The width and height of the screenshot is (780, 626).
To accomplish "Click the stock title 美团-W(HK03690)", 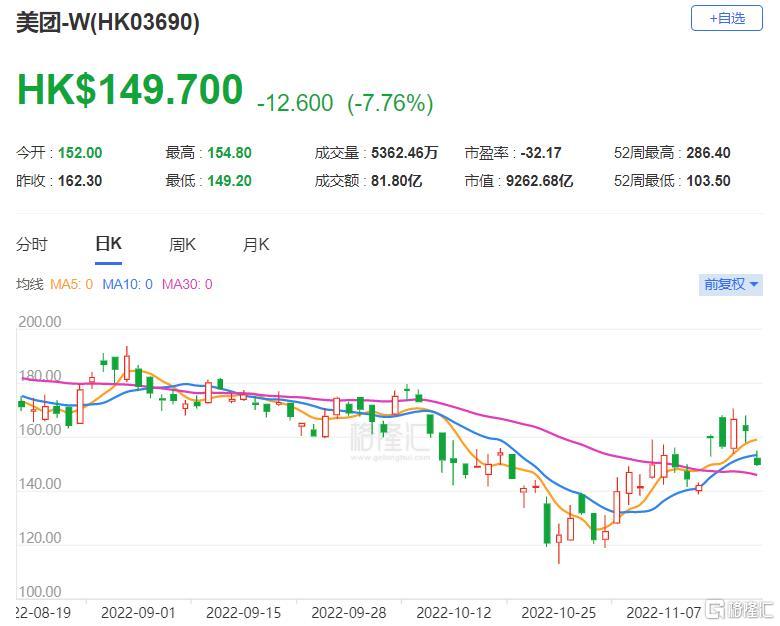I will coord(108,23).
